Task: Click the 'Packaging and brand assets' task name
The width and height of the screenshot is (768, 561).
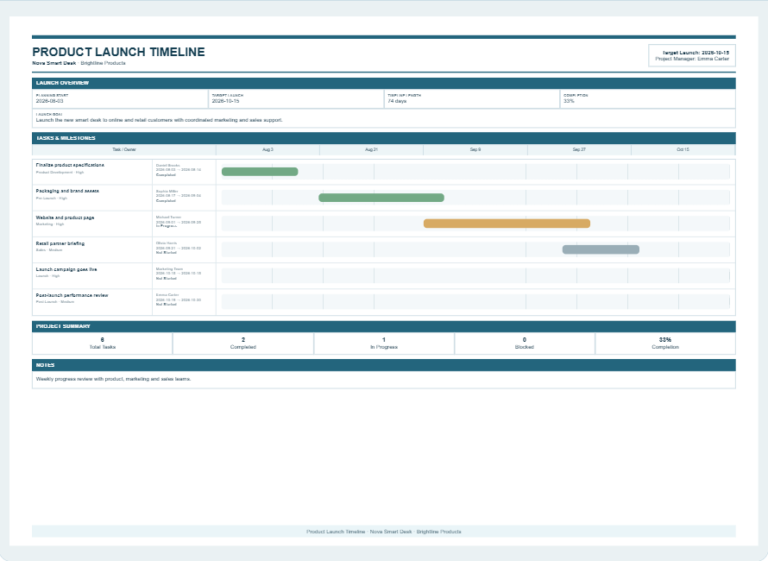Action: [67, 191]
